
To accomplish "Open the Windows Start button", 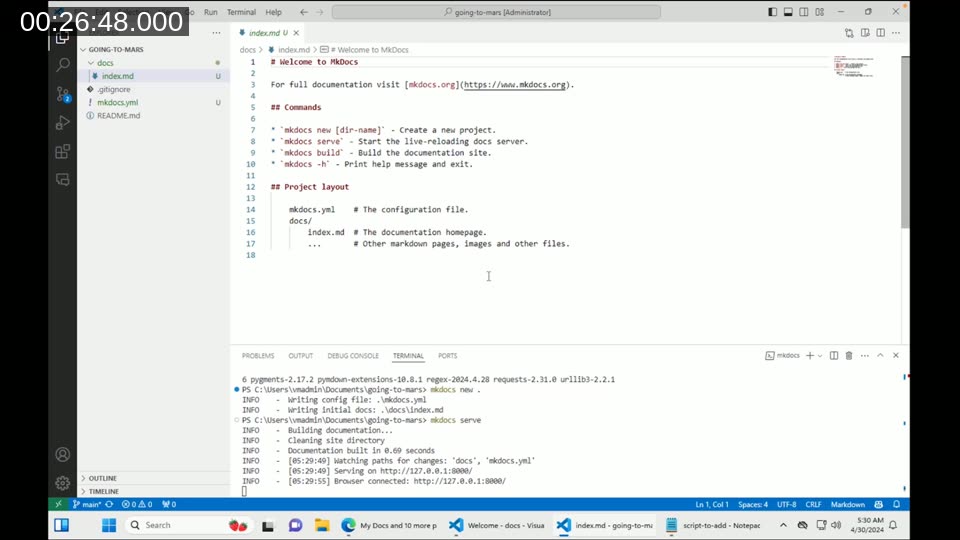I will click(109, 525).
